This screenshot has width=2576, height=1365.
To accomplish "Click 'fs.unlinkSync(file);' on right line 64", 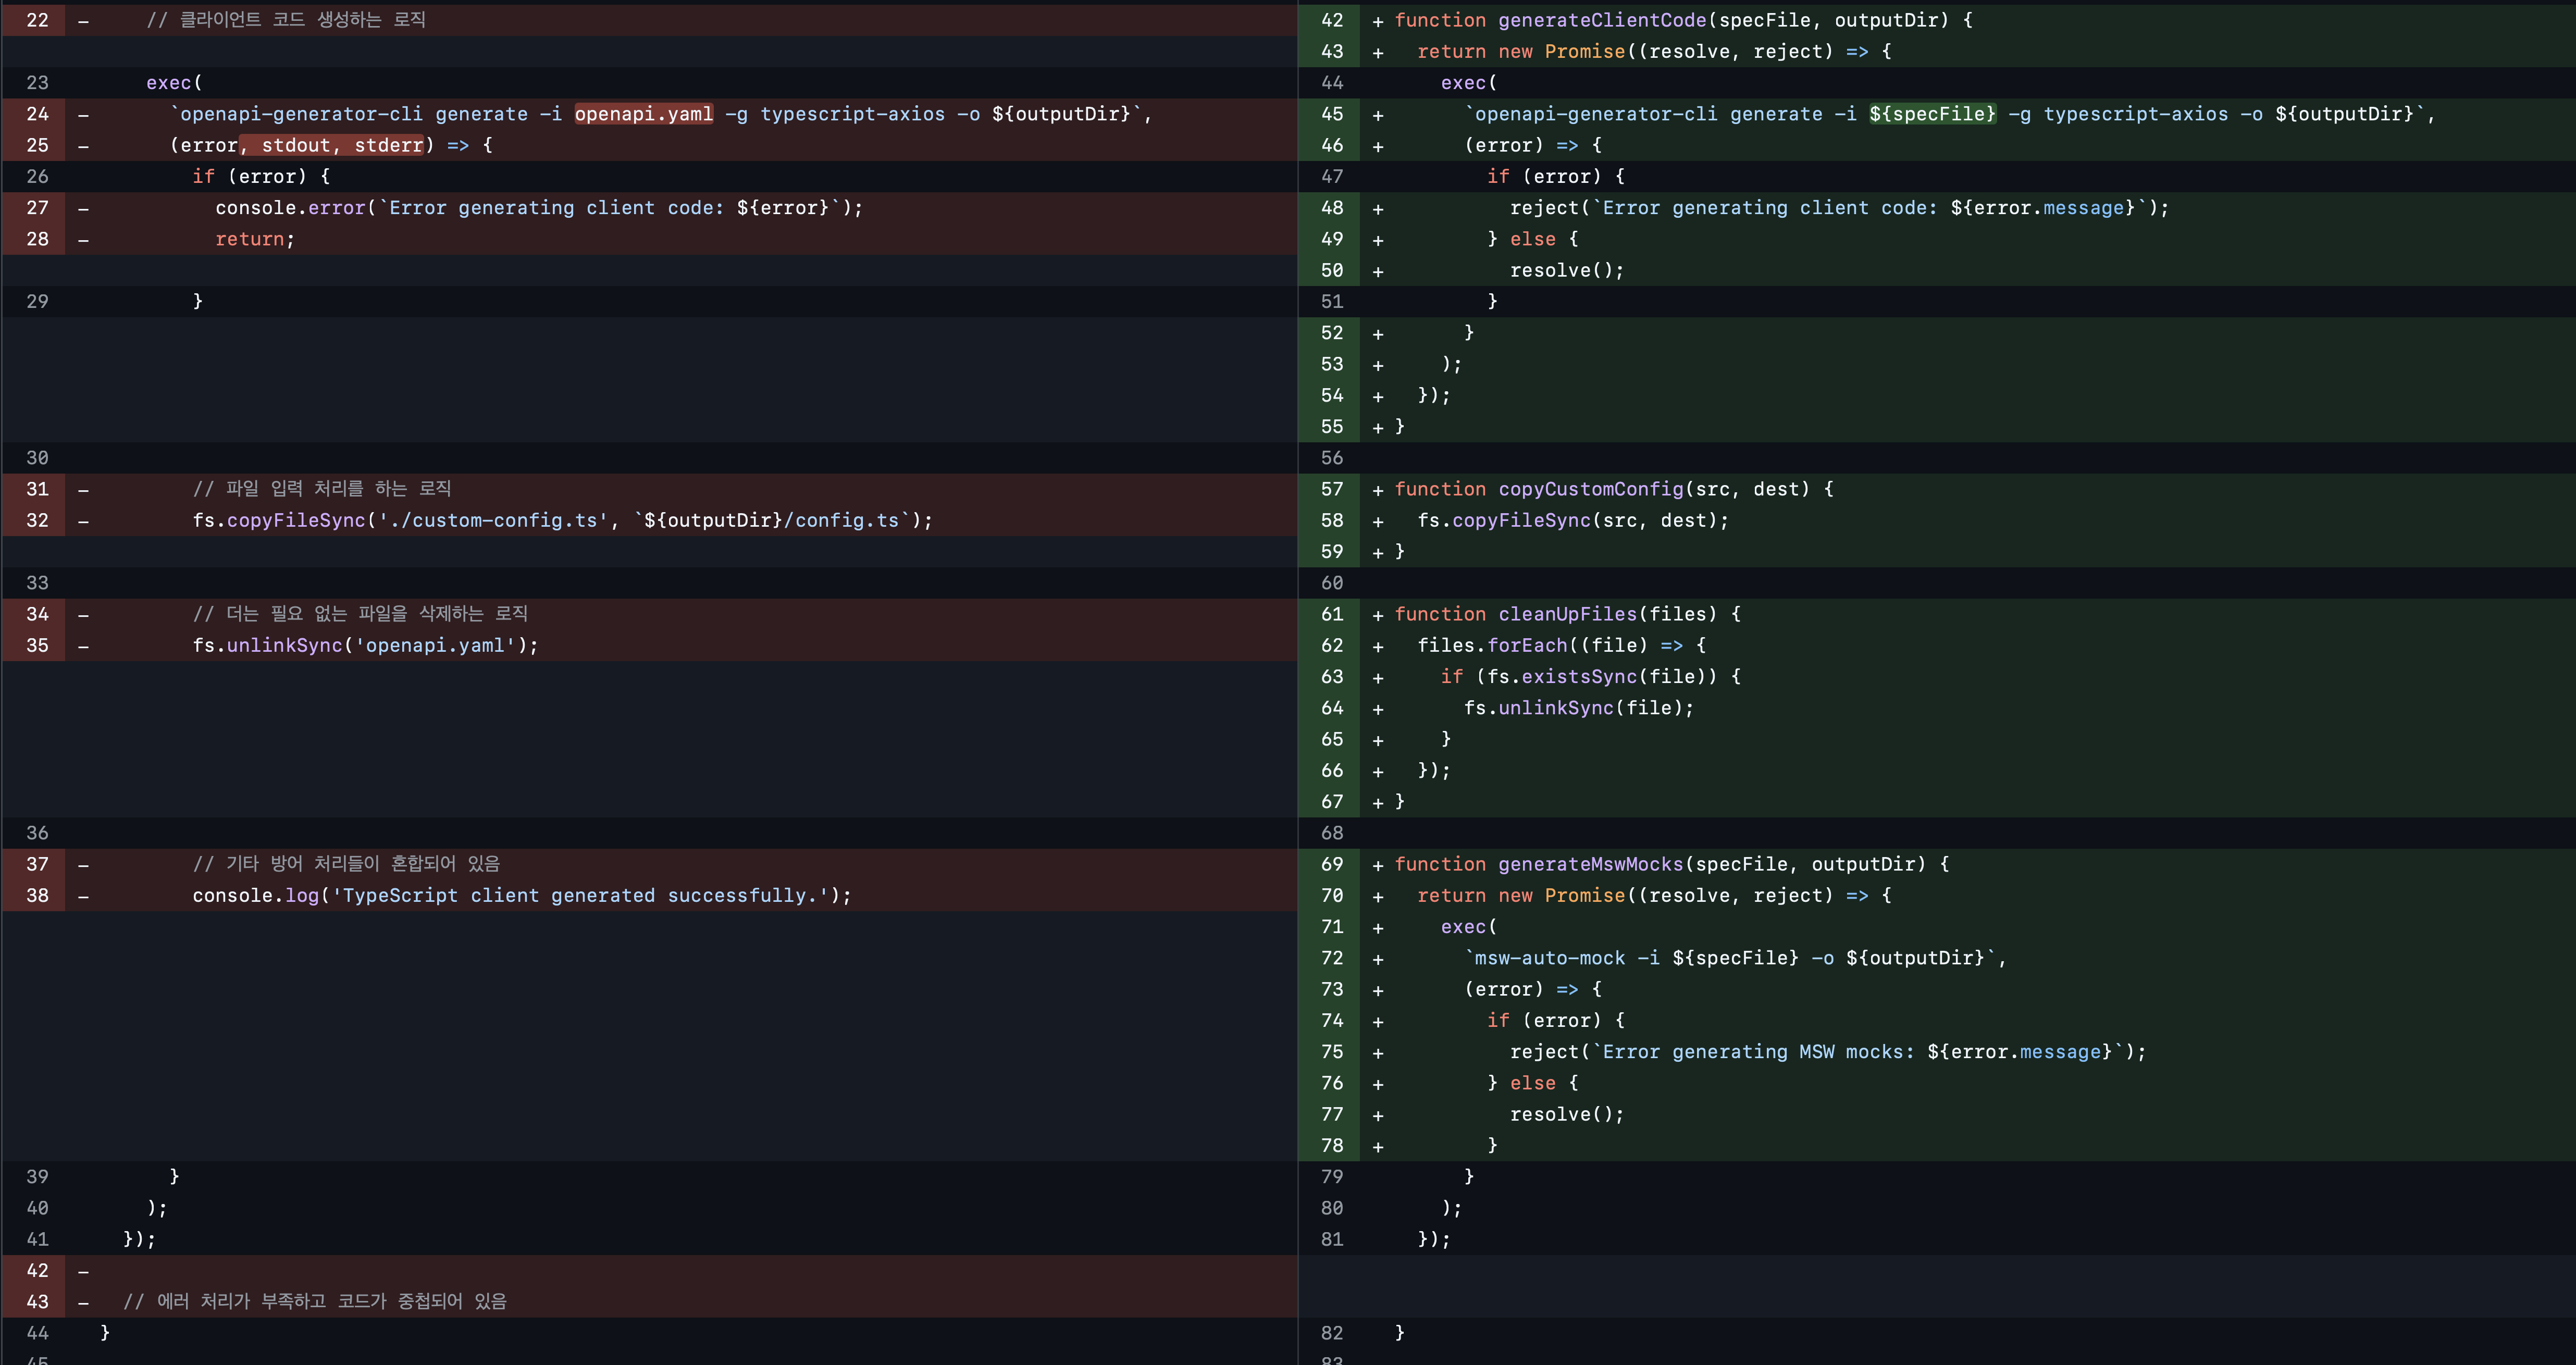I will pyautogui.click(x=1579, y=708).
